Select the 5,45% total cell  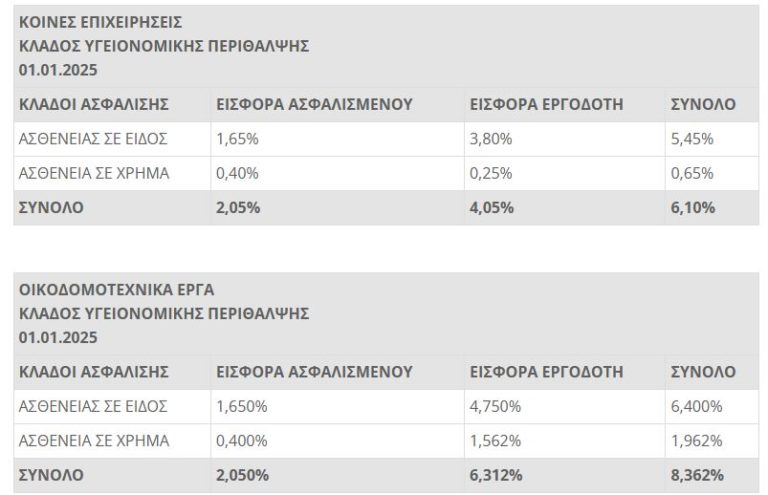(x=692, y=139)
